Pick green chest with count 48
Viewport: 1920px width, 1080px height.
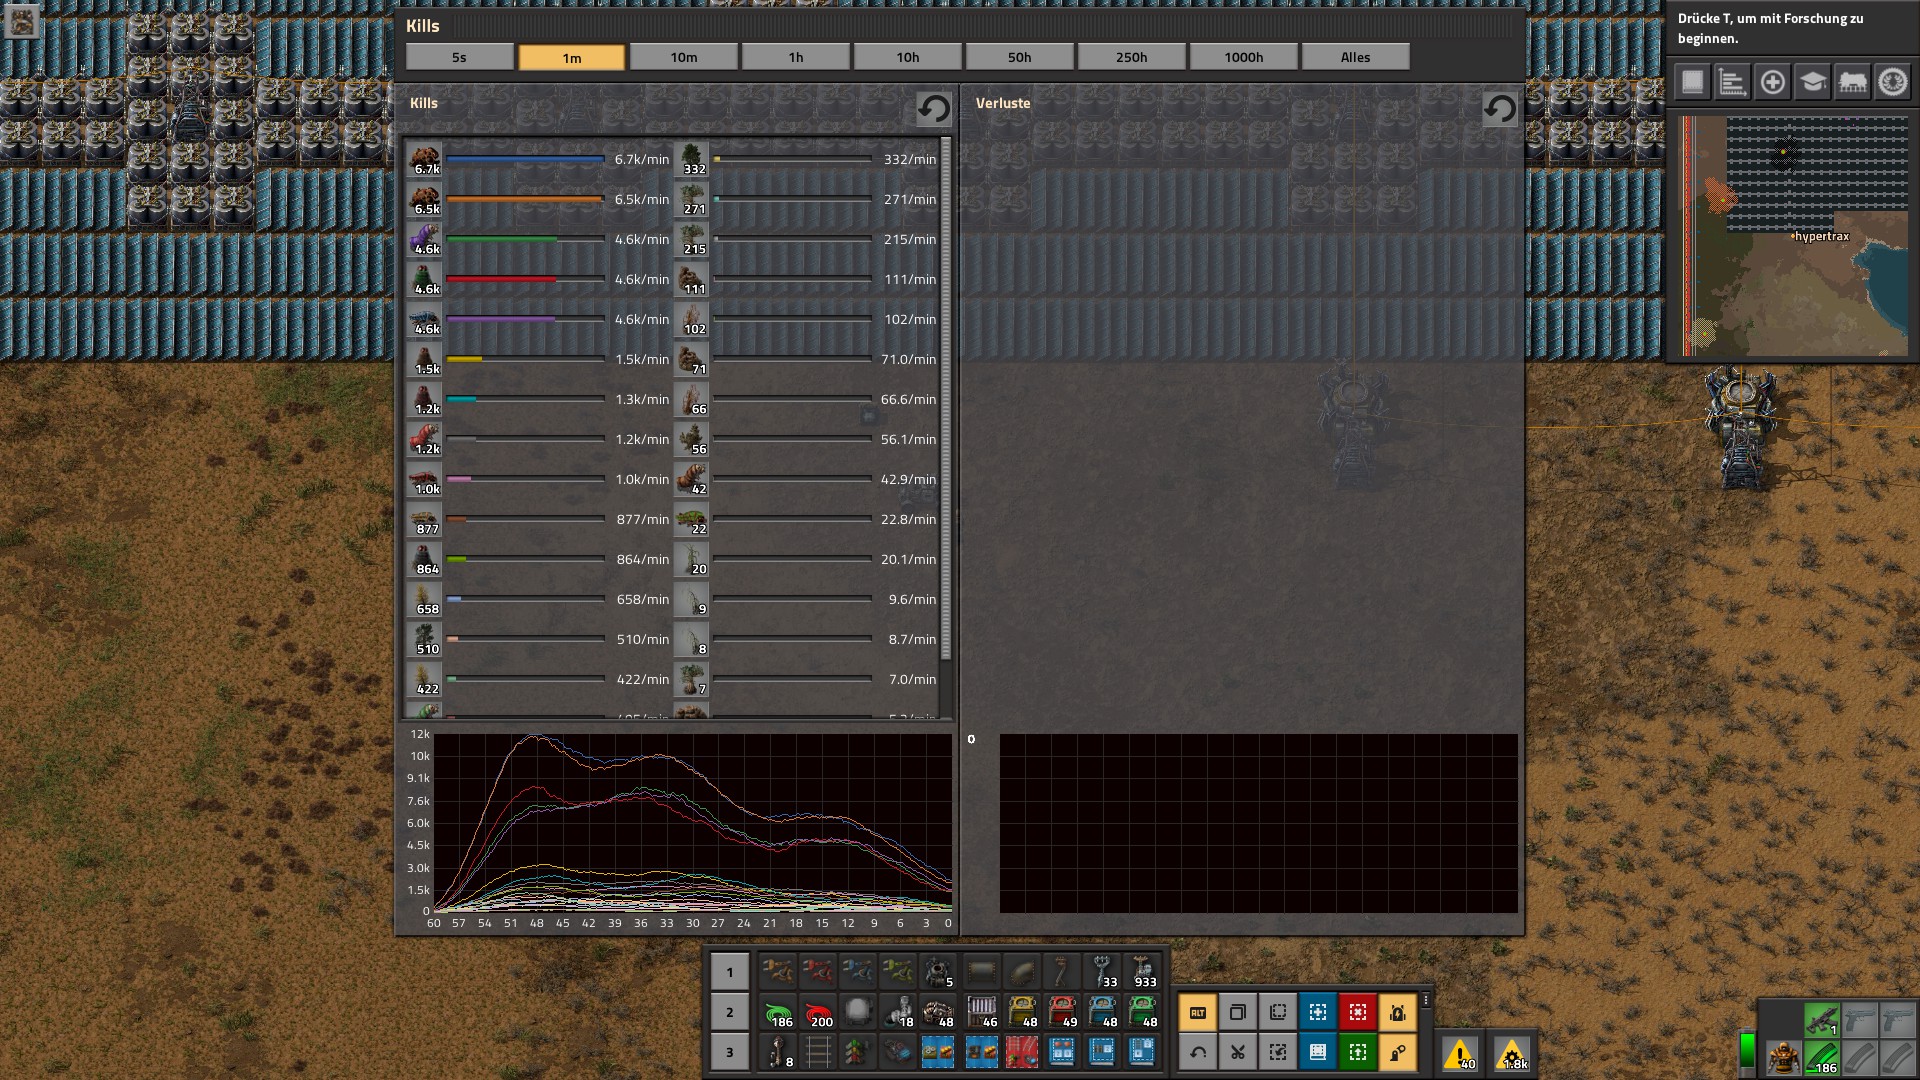(x=1142, y=1012)
